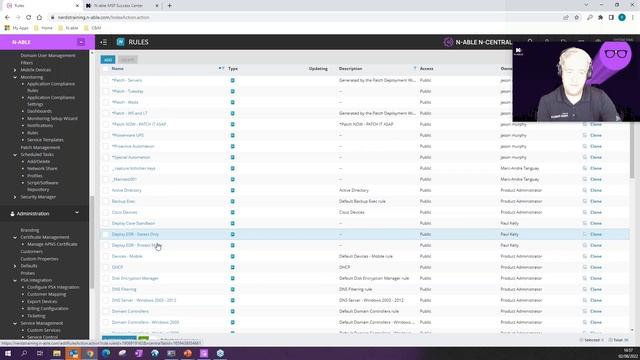Image resolution: width=640 pixels, height=360 pixels.
Task: Open Windows taskbar search
Action: click(x=24, y=353)
